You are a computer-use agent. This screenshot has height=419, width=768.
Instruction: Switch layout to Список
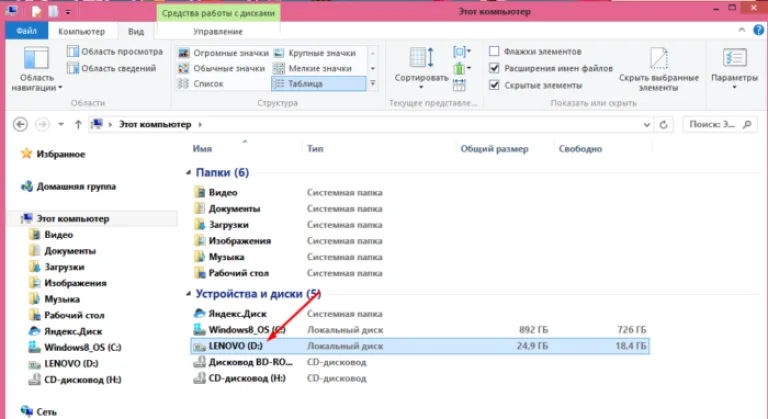coord(201,84)
